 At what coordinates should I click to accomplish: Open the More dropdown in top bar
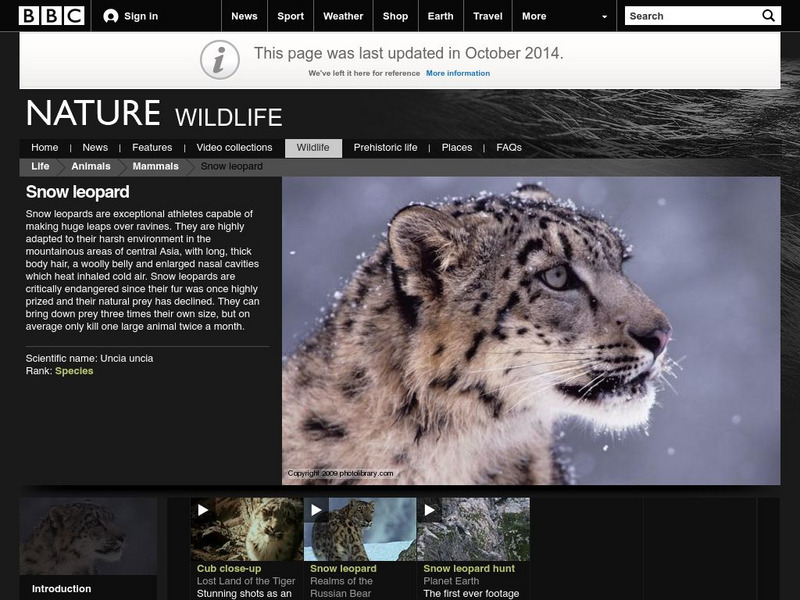click(x=545, y=16)
